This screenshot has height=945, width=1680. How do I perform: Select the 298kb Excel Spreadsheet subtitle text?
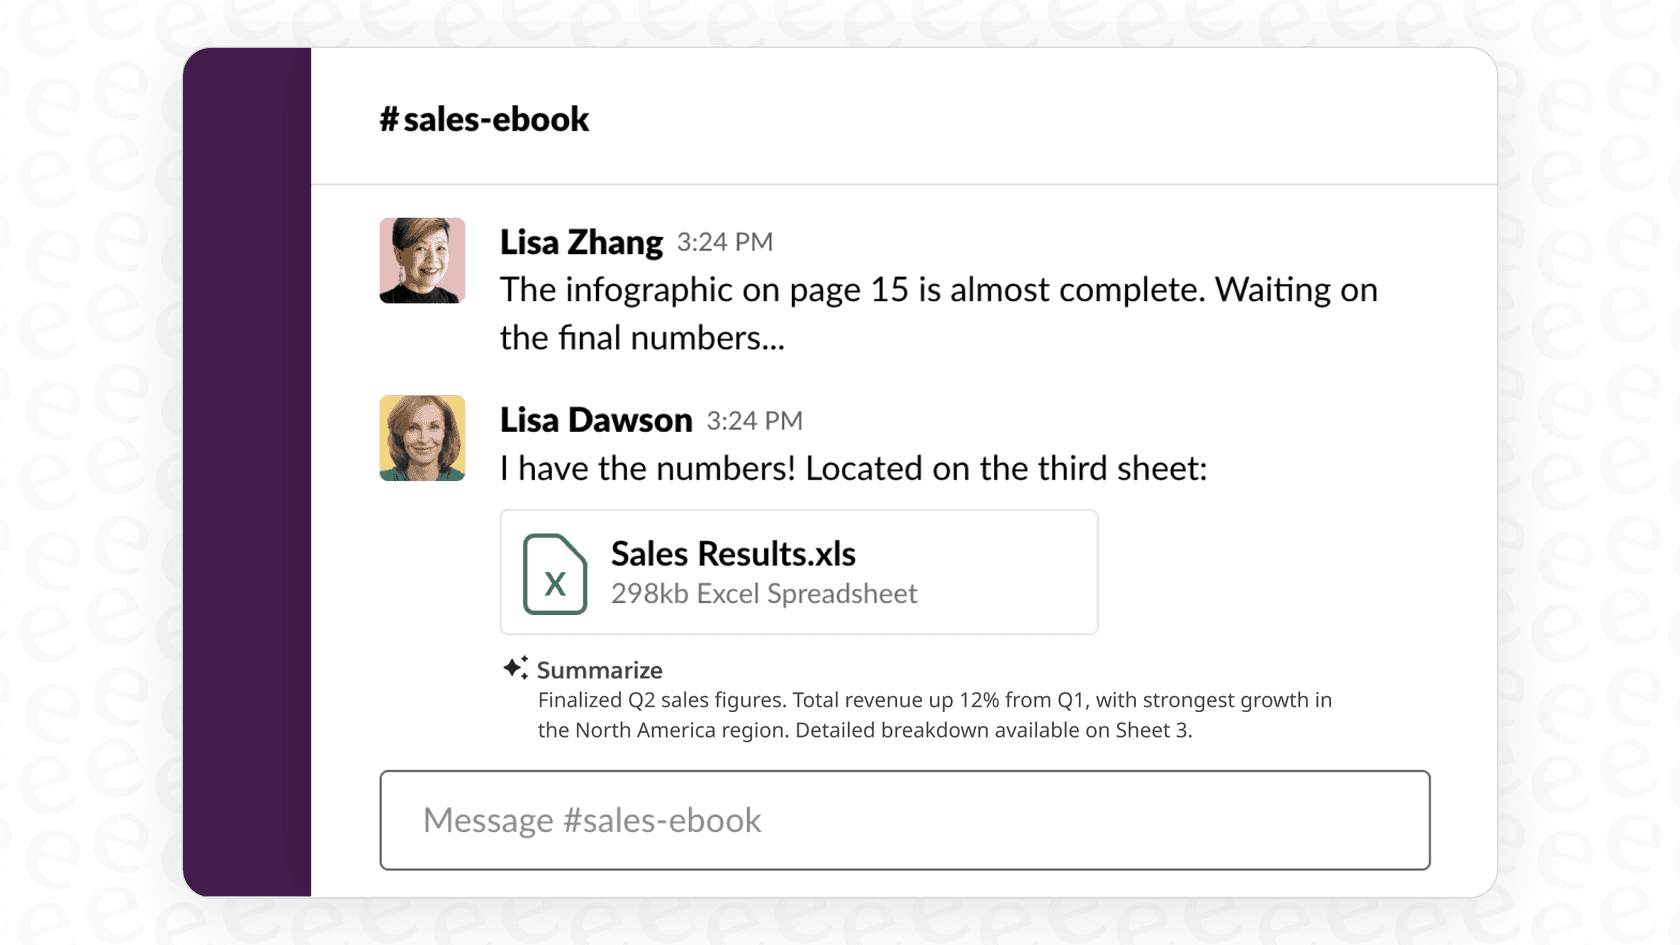click(764, 593)
